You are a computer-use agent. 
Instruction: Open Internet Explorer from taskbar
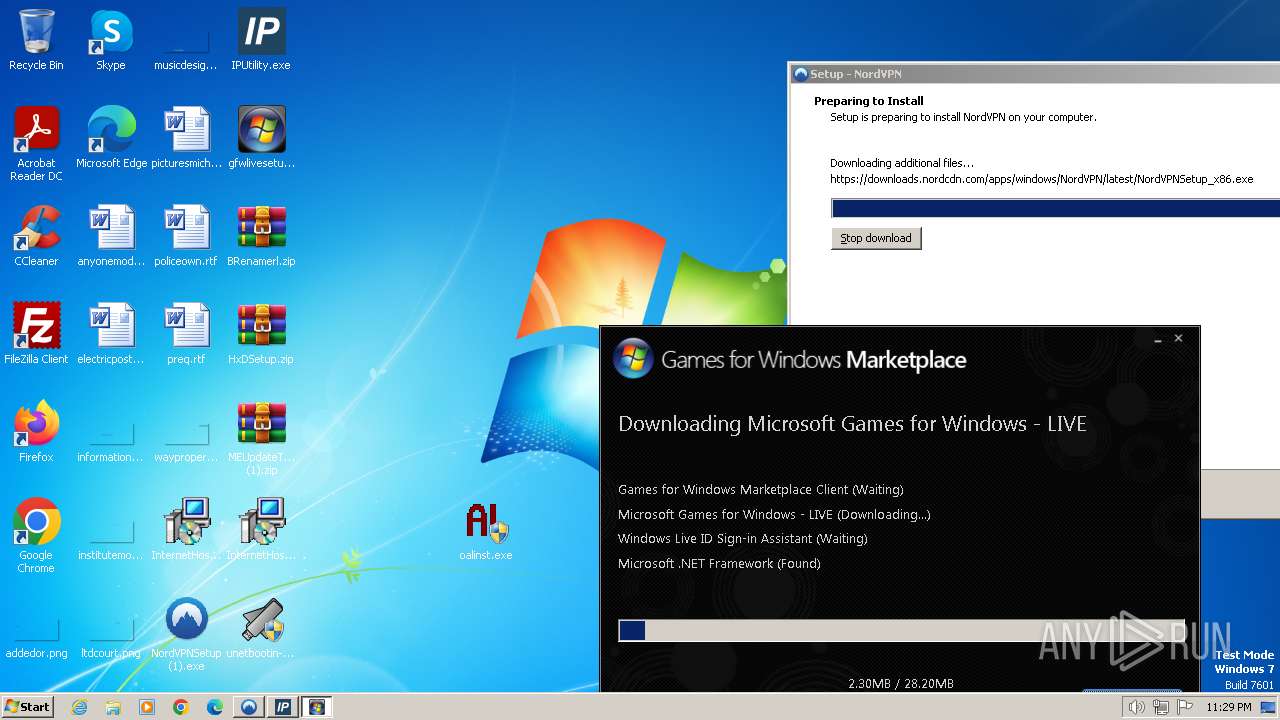click(x=80, y=707)
